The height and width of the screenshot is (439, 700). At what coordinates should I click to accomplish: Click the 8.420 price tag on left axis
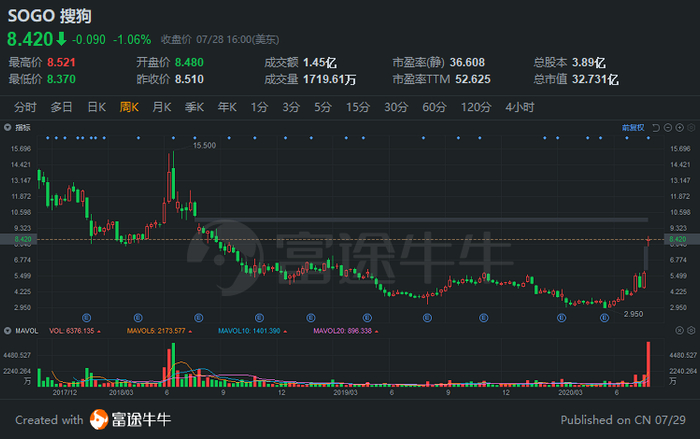[19, 239]
